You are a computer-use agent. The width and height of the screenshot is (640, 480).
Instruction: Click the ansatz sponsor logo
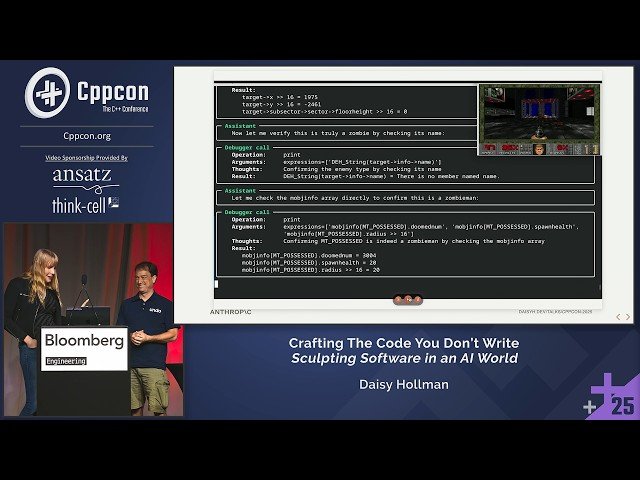pos(86,178)
